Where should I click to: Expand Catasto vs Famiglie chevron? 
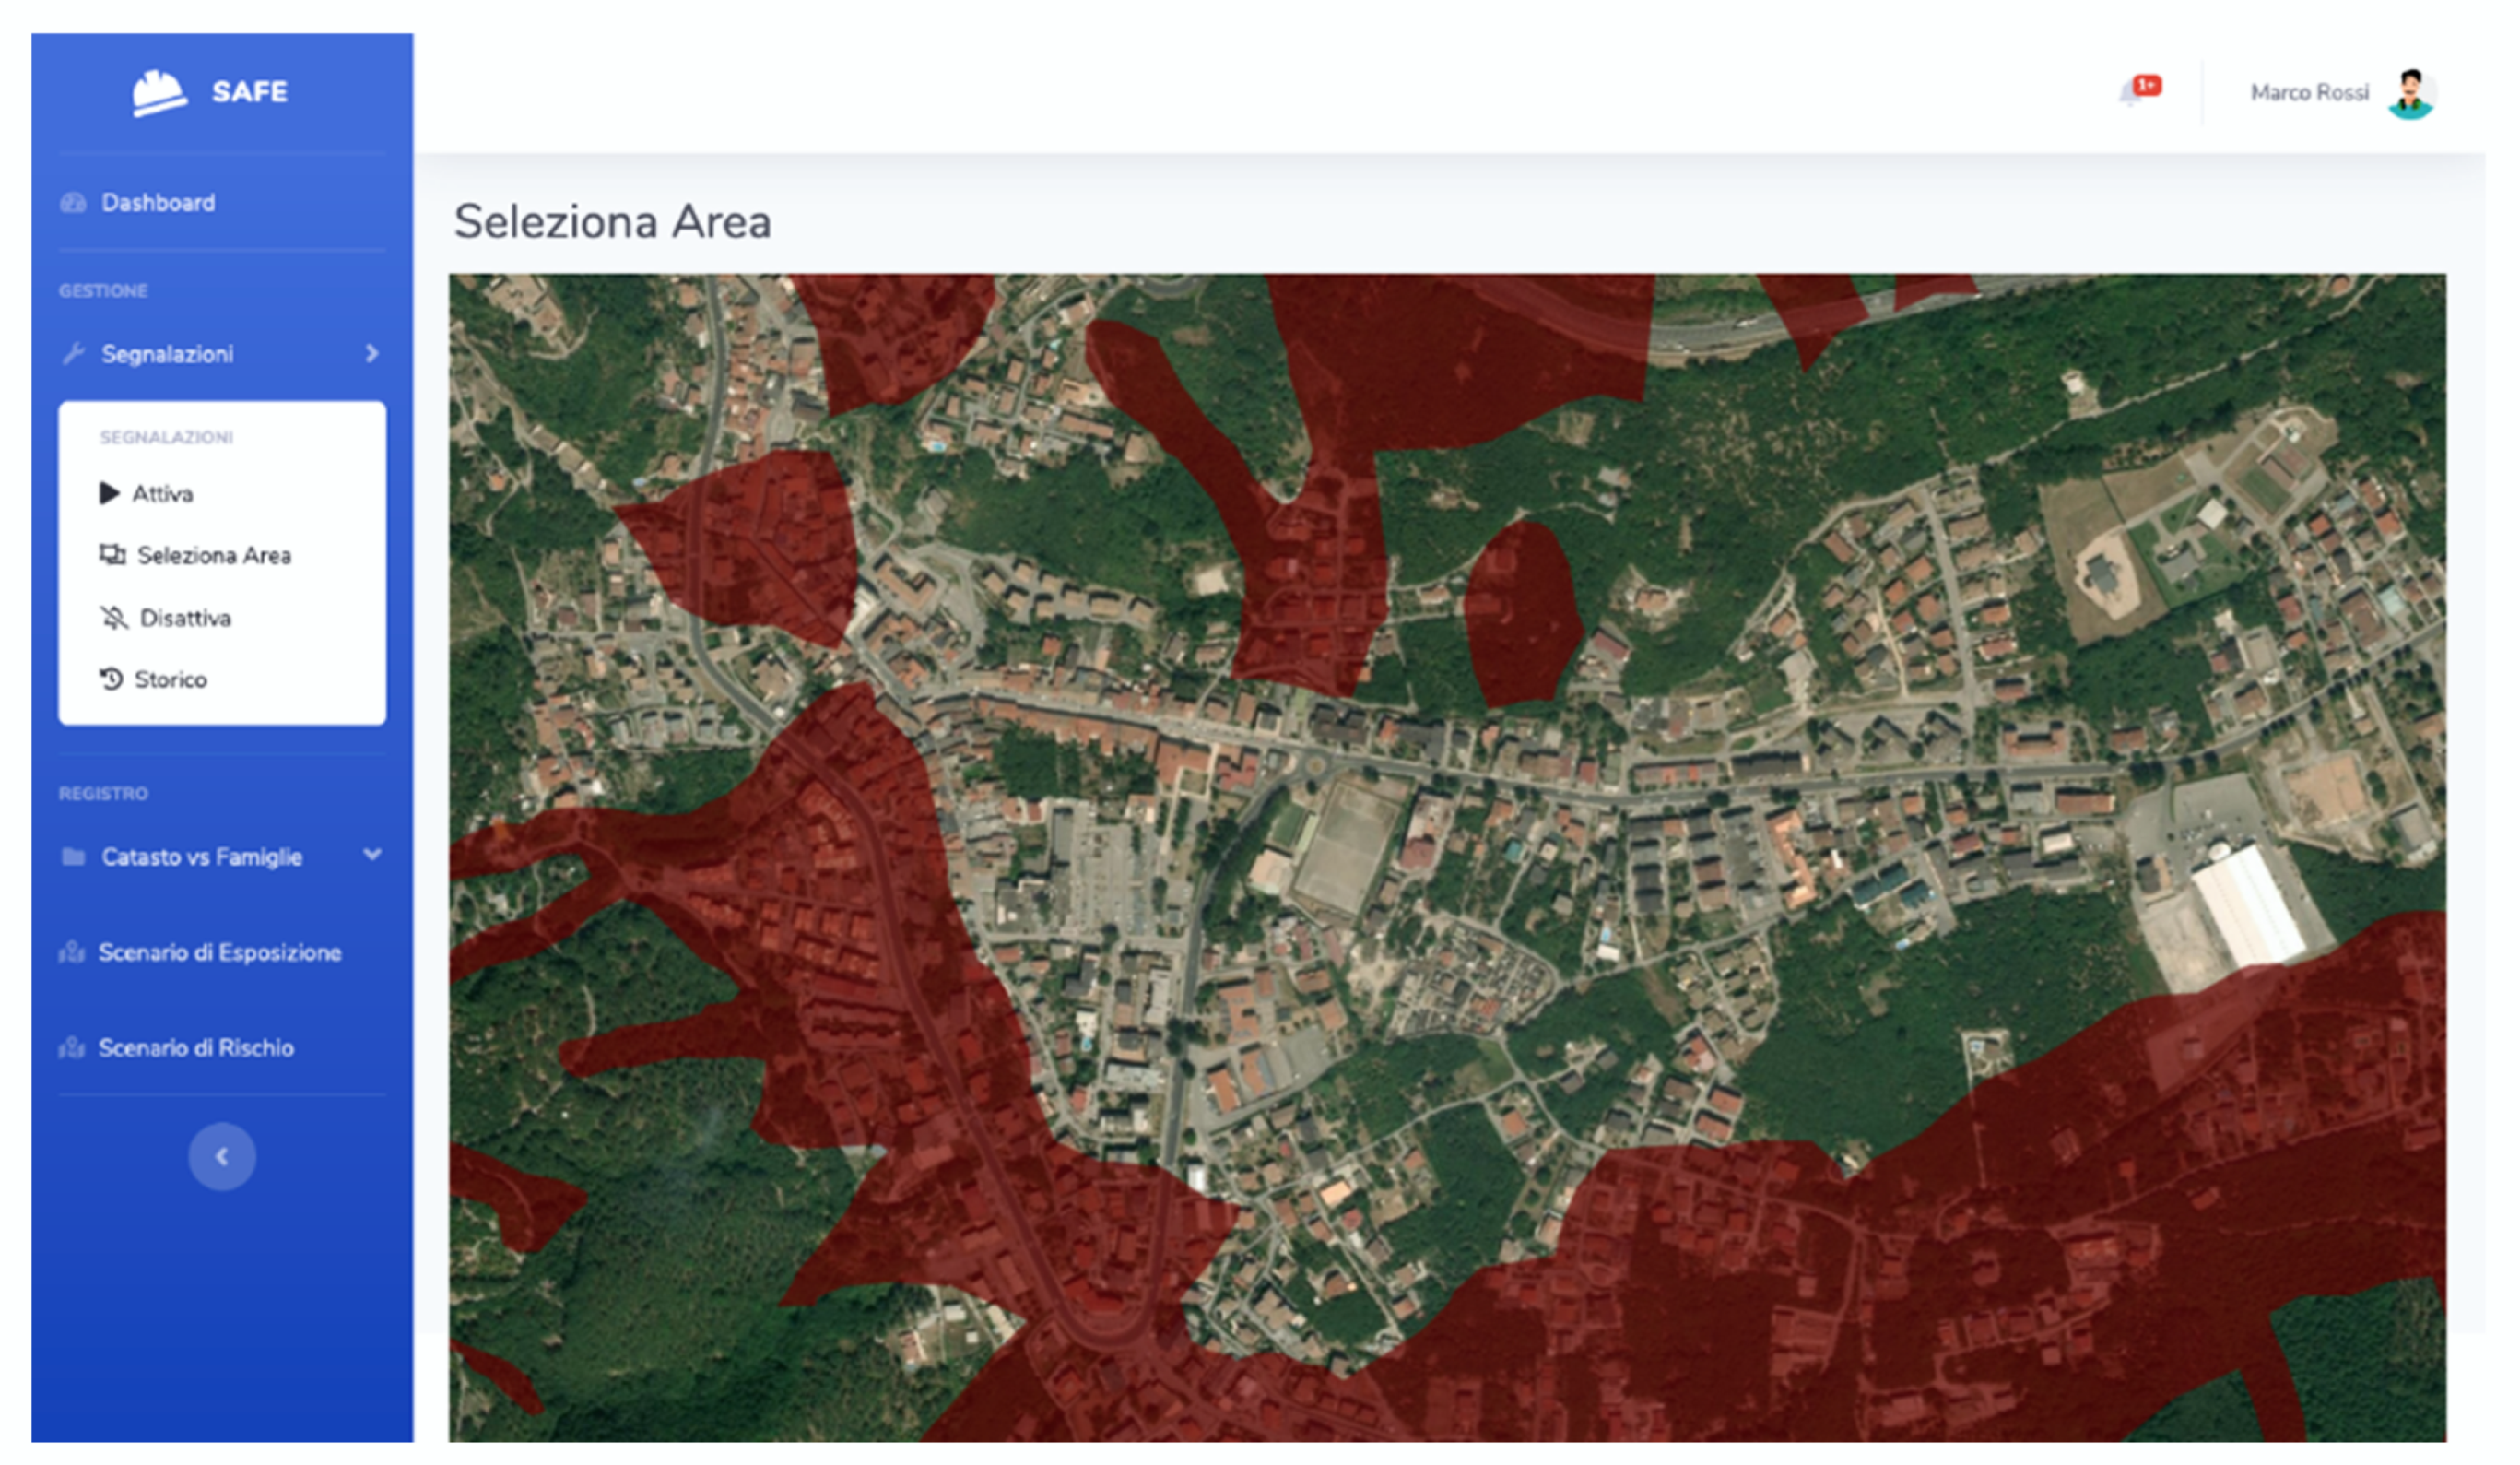tap(372, 855)
